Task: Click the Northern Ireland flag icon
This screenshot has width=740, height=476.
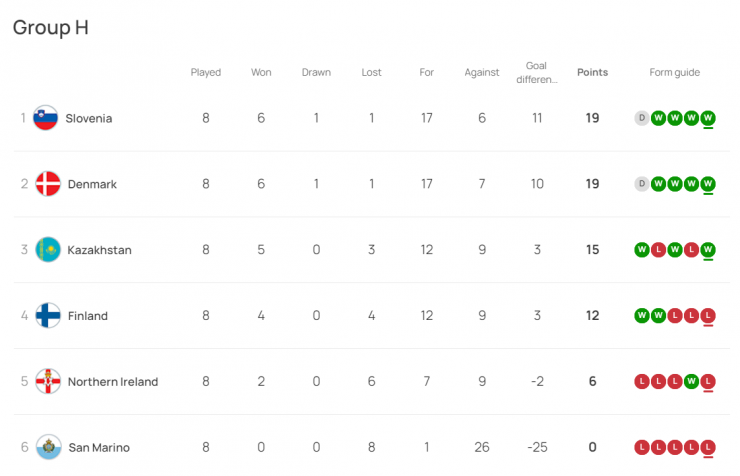Action: click(x=48, y=382)
